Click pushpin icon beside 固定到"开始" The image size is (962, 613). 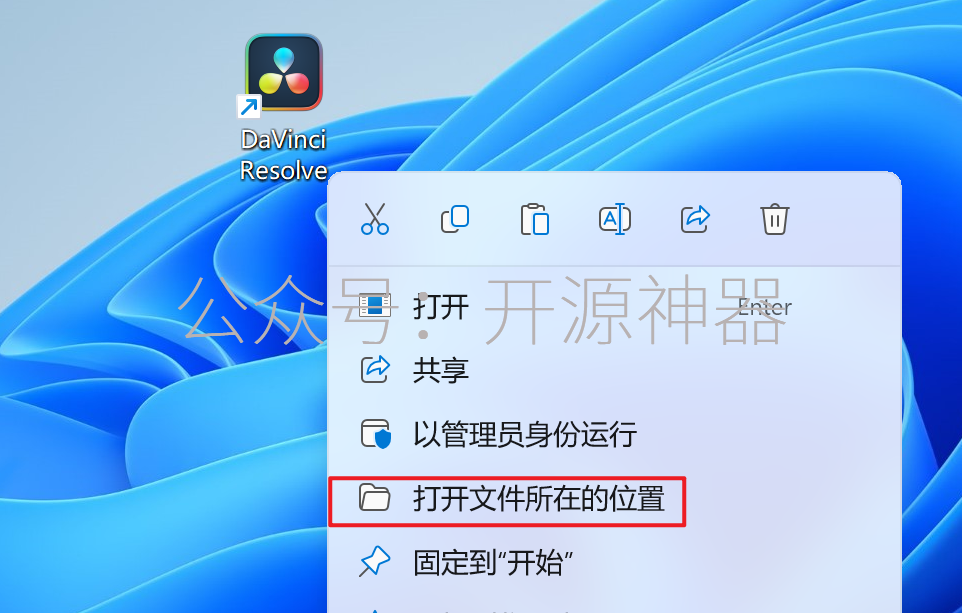click(x=374, y=561)
